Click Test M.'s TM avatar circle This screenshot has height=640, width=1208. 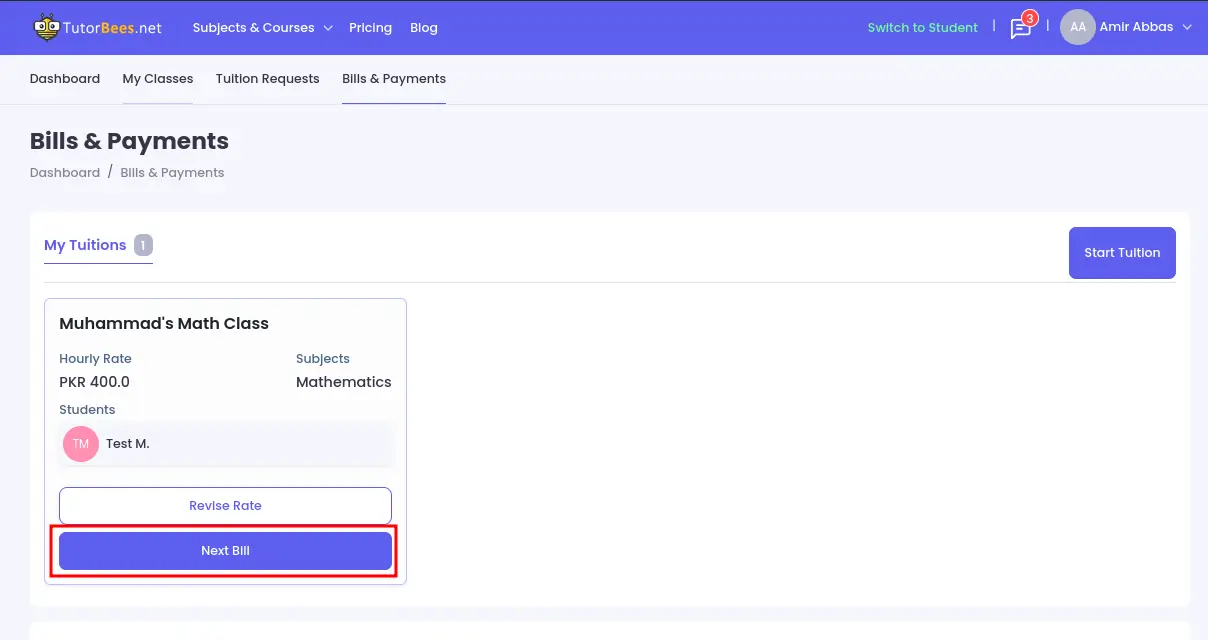coord(80,443)
